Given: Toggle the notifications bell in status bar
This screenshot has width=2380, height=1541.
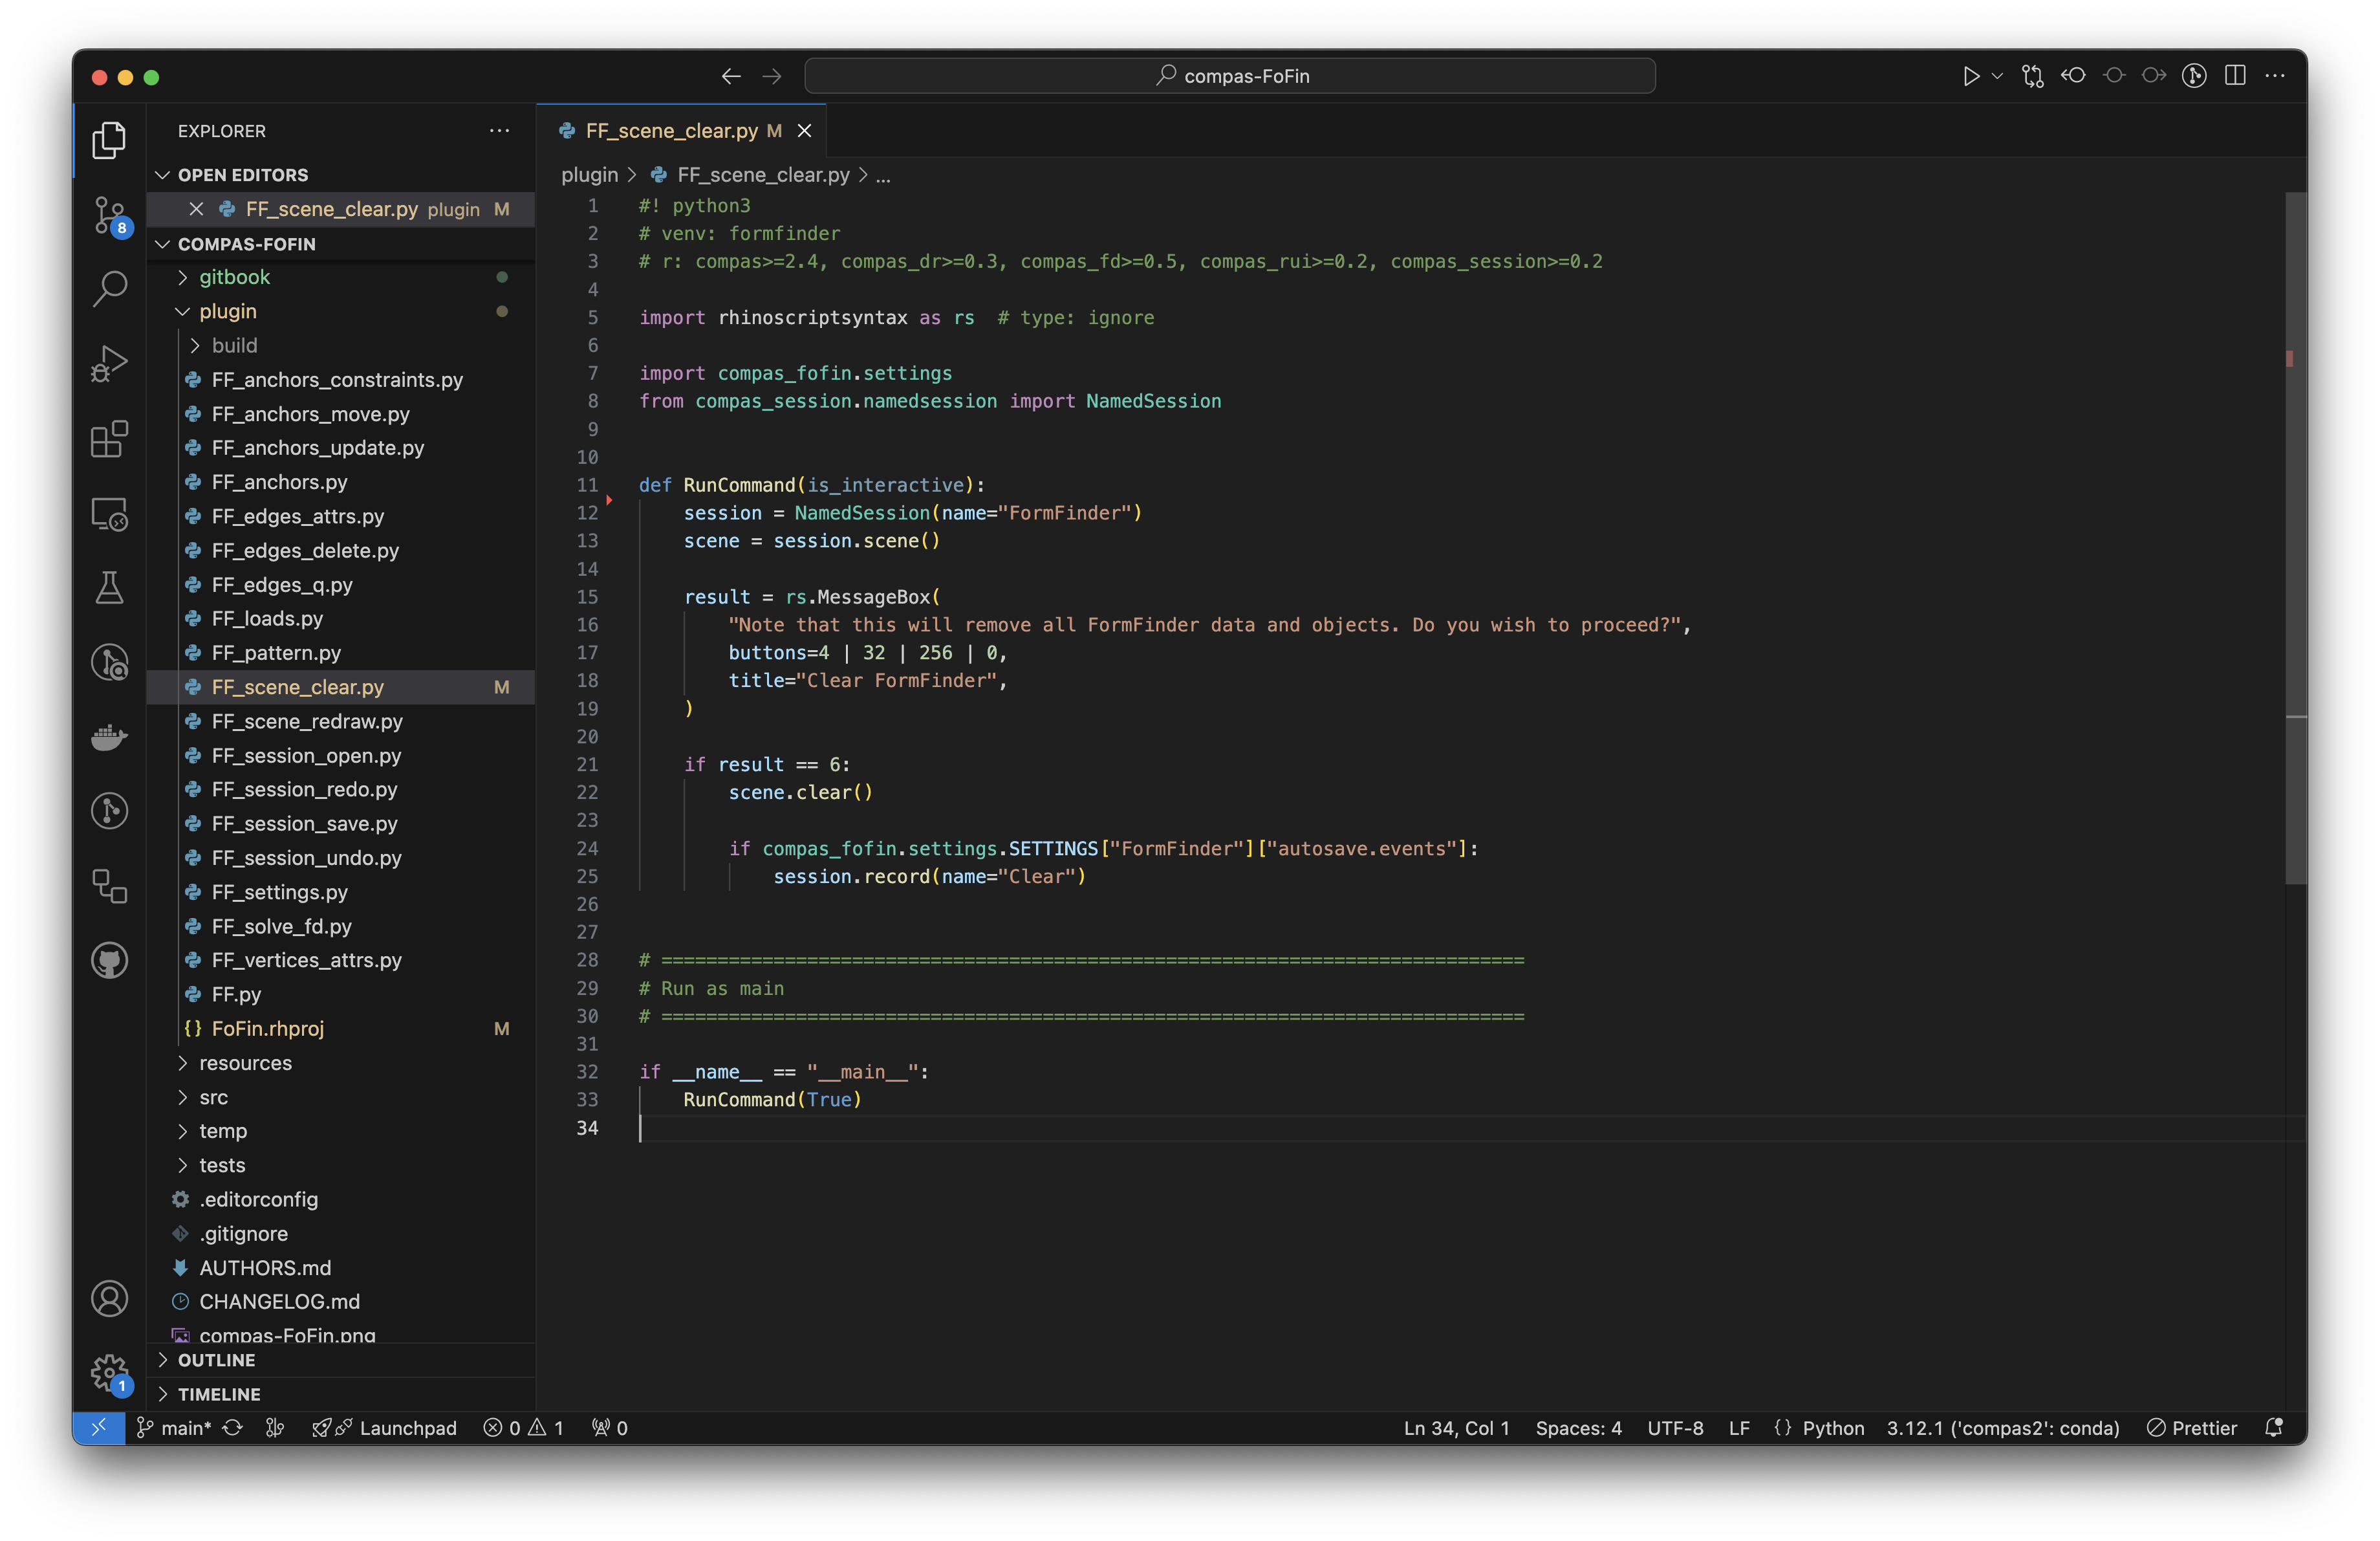Looking at the screenshot, I should click(x=2273, y=1428).
